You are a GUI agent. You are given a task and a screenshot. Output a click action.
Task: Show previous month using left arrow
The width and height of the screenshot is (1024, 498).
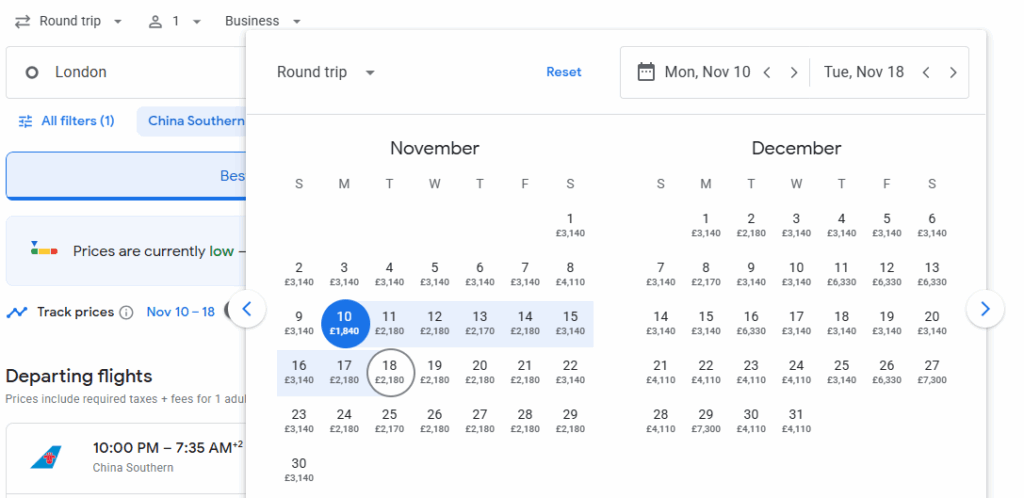tap(247, 310)
